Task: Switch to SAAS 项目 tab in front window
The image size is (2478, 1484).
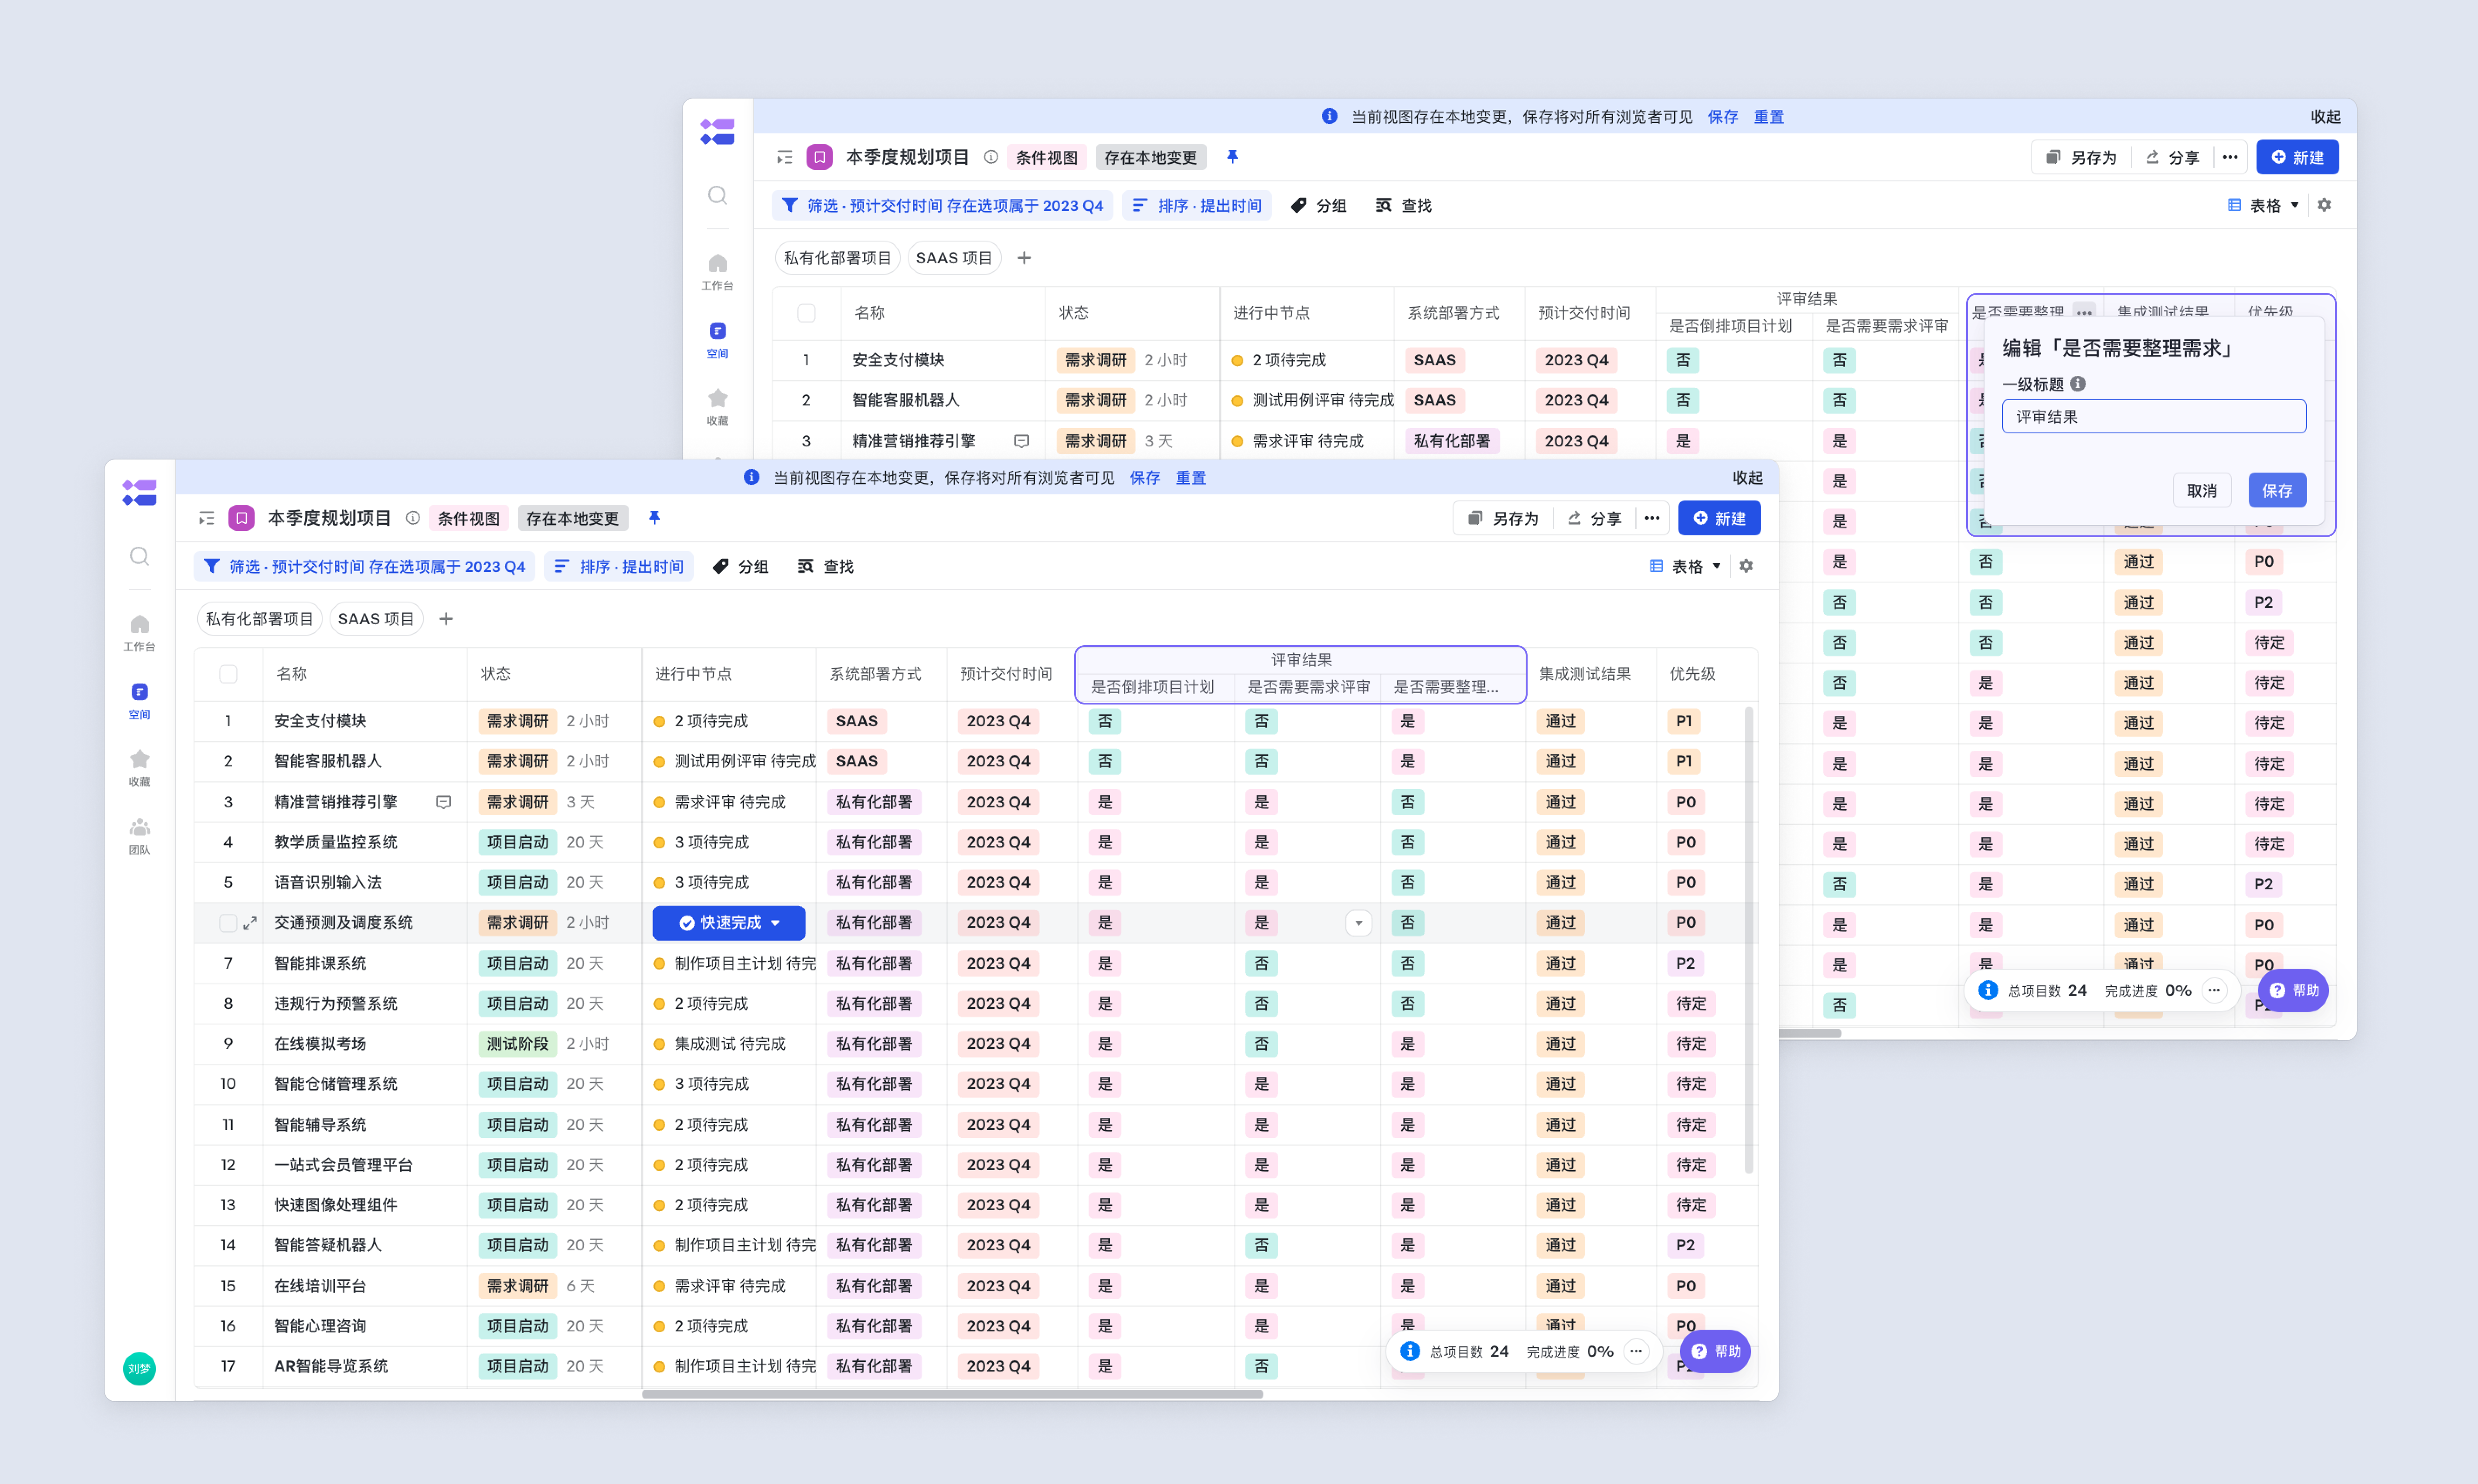Action: coord(376,619)
